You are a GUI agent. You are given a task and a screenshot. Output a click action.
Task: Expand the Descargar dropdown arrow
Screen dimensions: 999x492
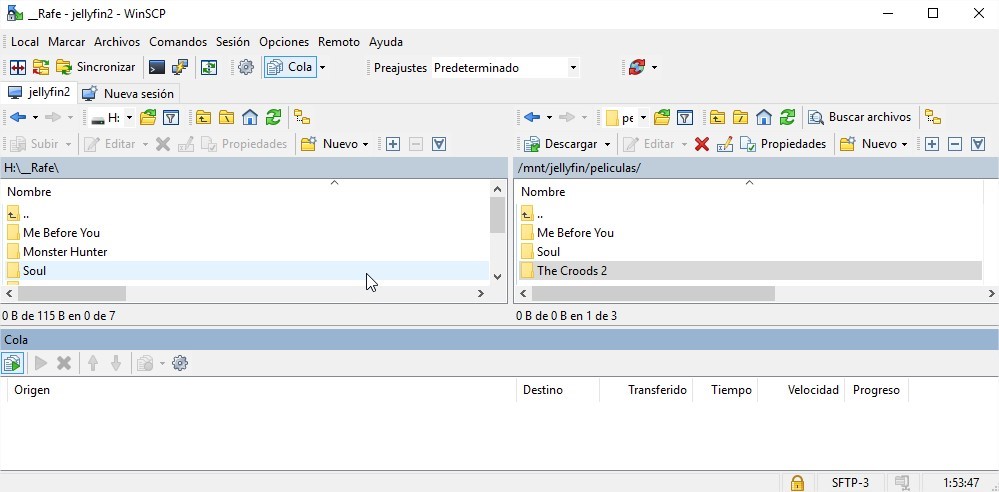point(607,144)
